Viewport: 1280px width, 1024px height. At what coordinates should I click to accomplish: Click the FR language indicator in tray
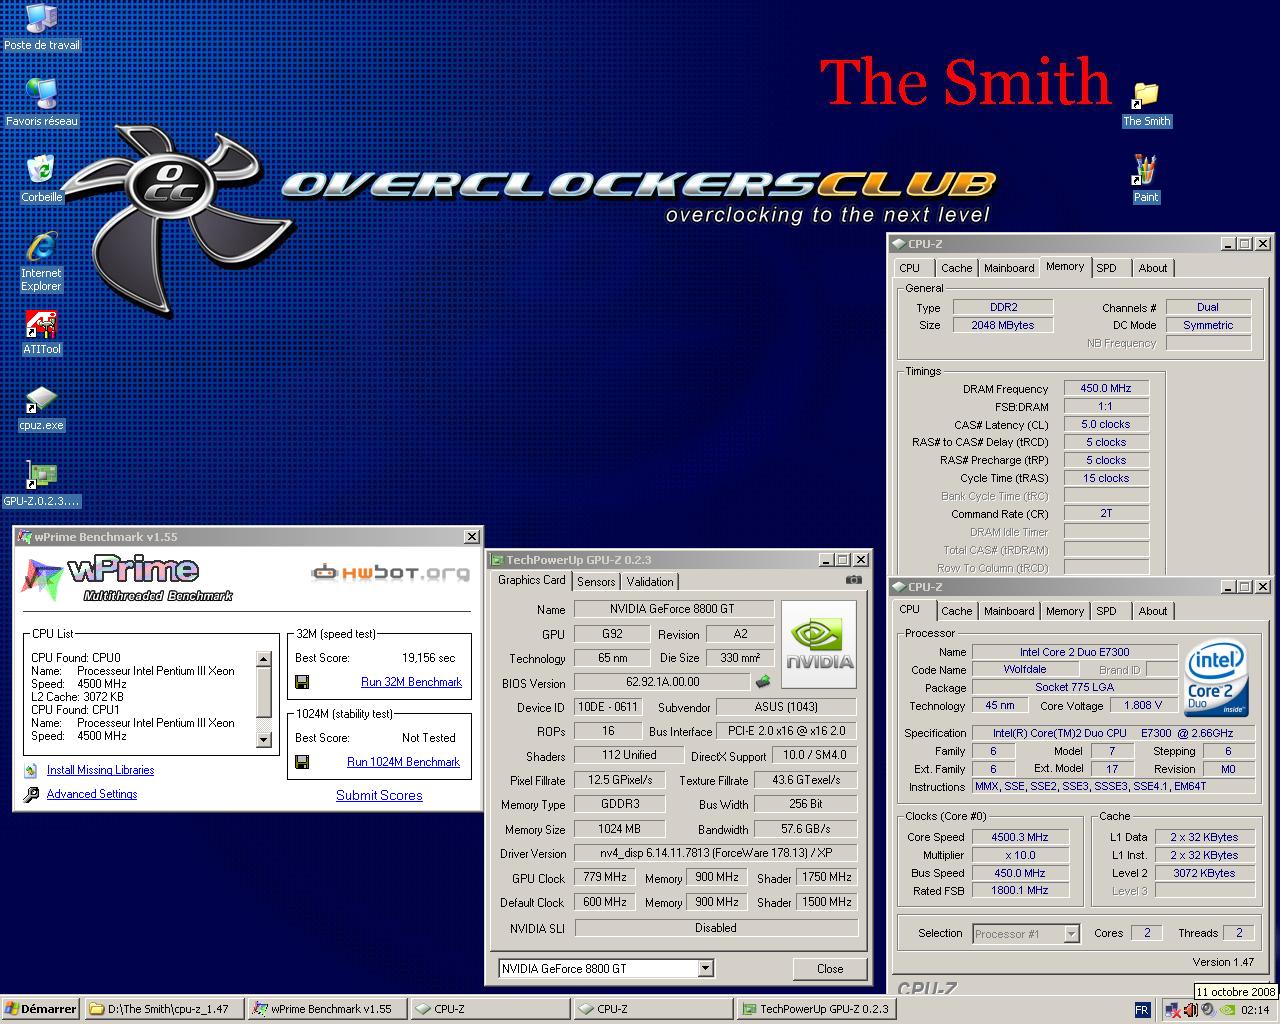pyautogui.click(x=1142, y=1010)
